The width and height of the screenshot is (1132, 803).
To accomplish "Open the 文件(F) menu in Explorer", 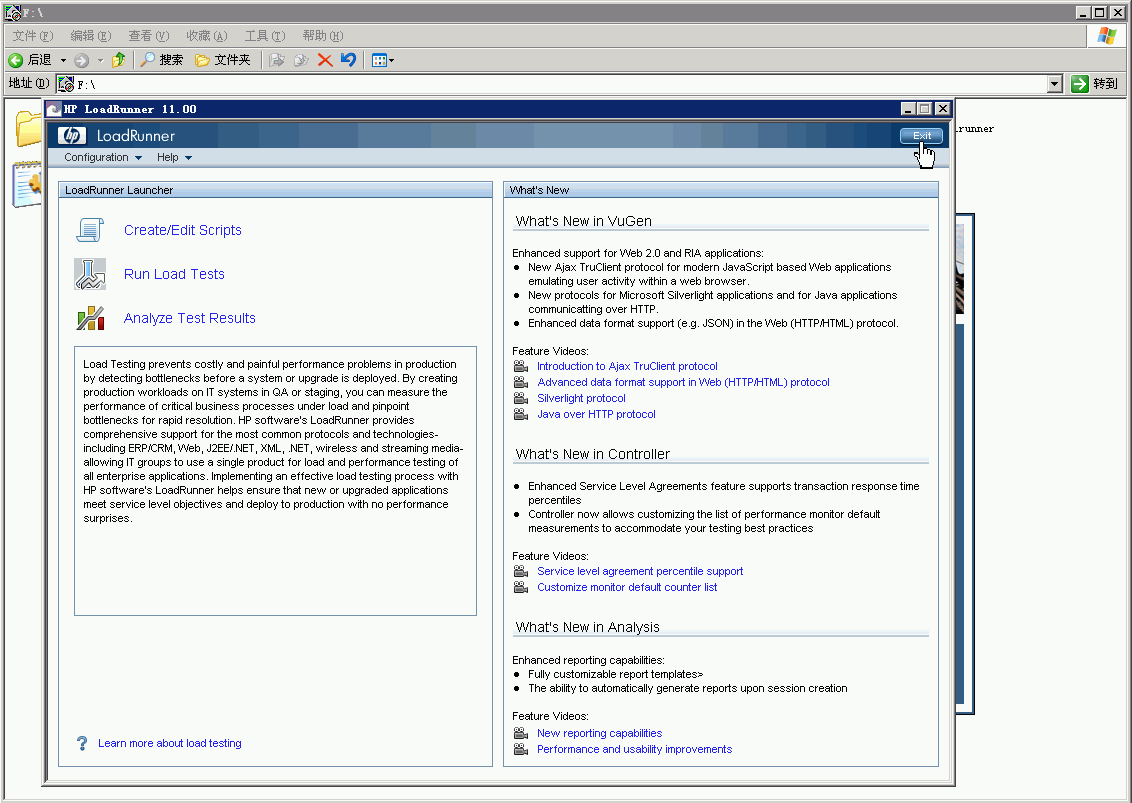I will coord(32,35).
